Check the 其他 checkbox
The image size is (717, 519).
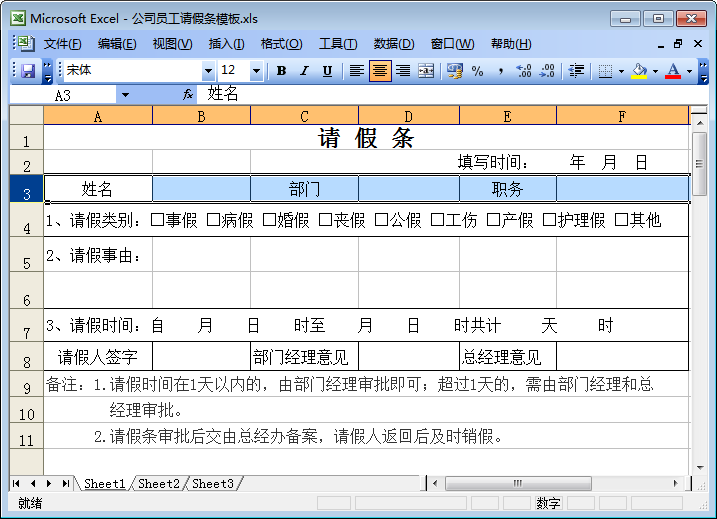[x=621, y=219]
